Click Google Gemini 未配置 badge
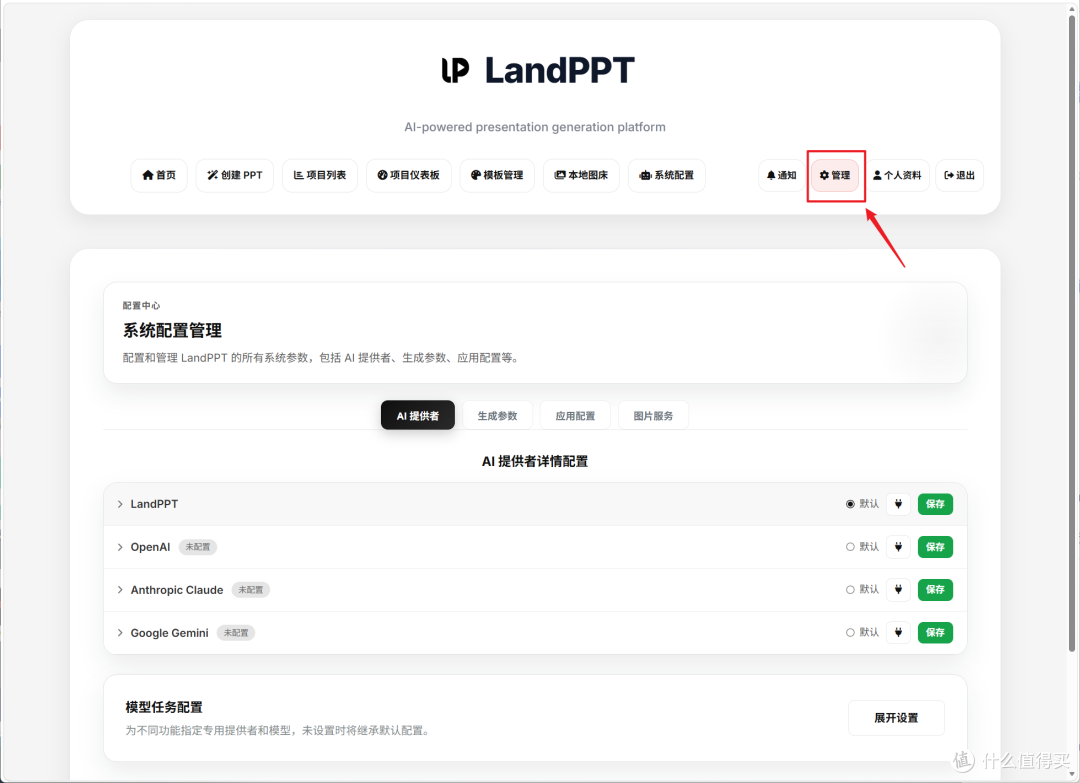1080x783 pixels. [x=236, y=632]
